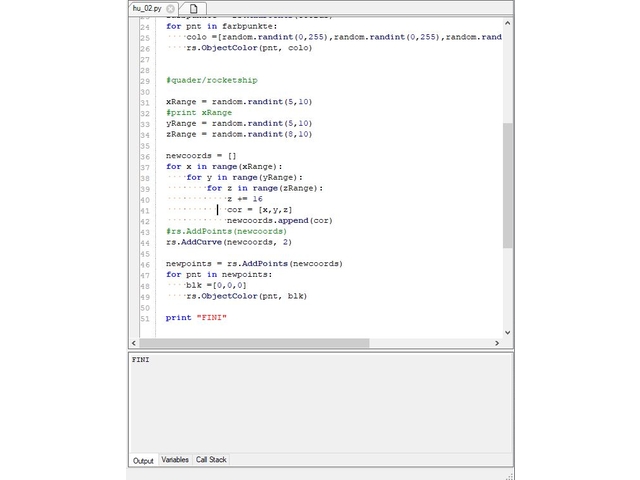Click the rs.ObjectColor(pnt, blk) statement
This screenshot has height=480, width=640.
247,296
